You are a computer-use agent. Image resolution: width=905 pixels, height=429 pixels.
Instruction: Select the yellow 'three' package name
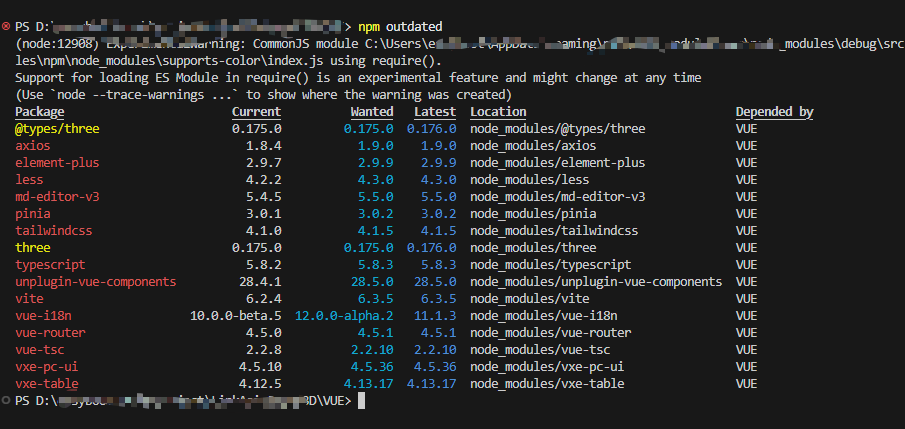[x=33, y=248]
